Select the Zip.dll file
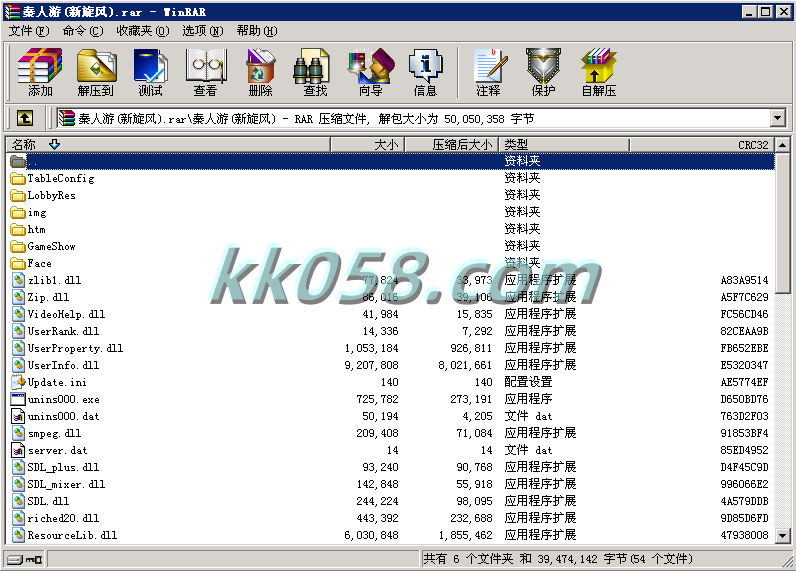This screenshot has height=571, width=796. [391, 297]
